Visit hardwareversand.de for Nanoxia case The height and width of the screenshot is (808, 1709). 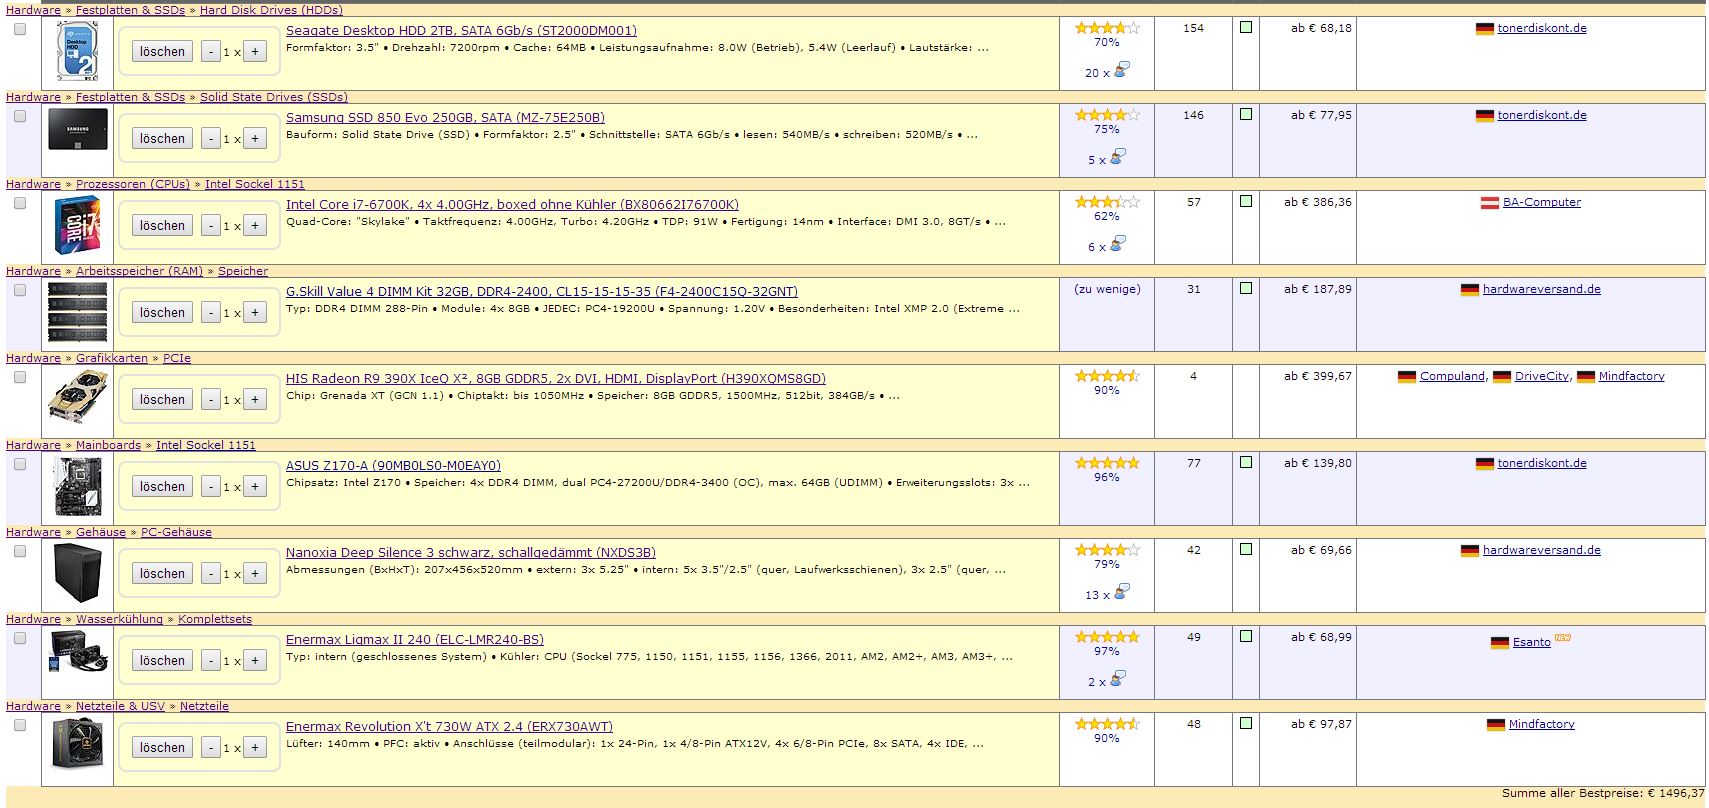point(1541,550)
